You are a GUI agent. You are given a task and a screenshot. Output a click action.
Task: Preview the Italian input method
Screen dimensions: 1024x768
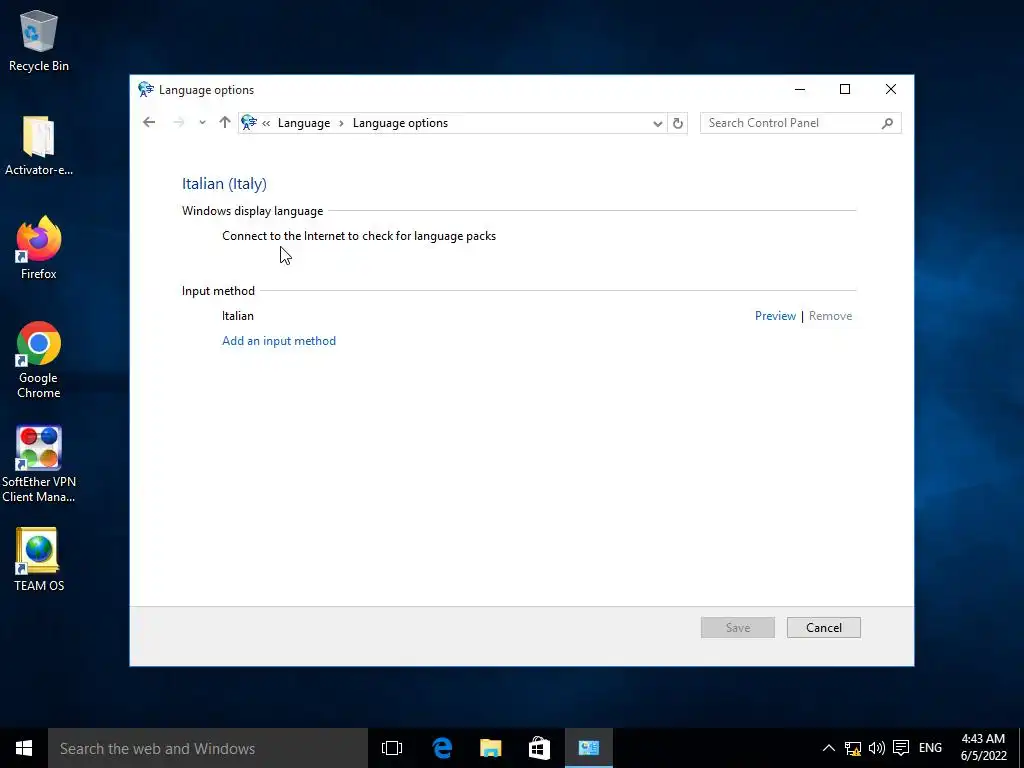coord(775,316)
